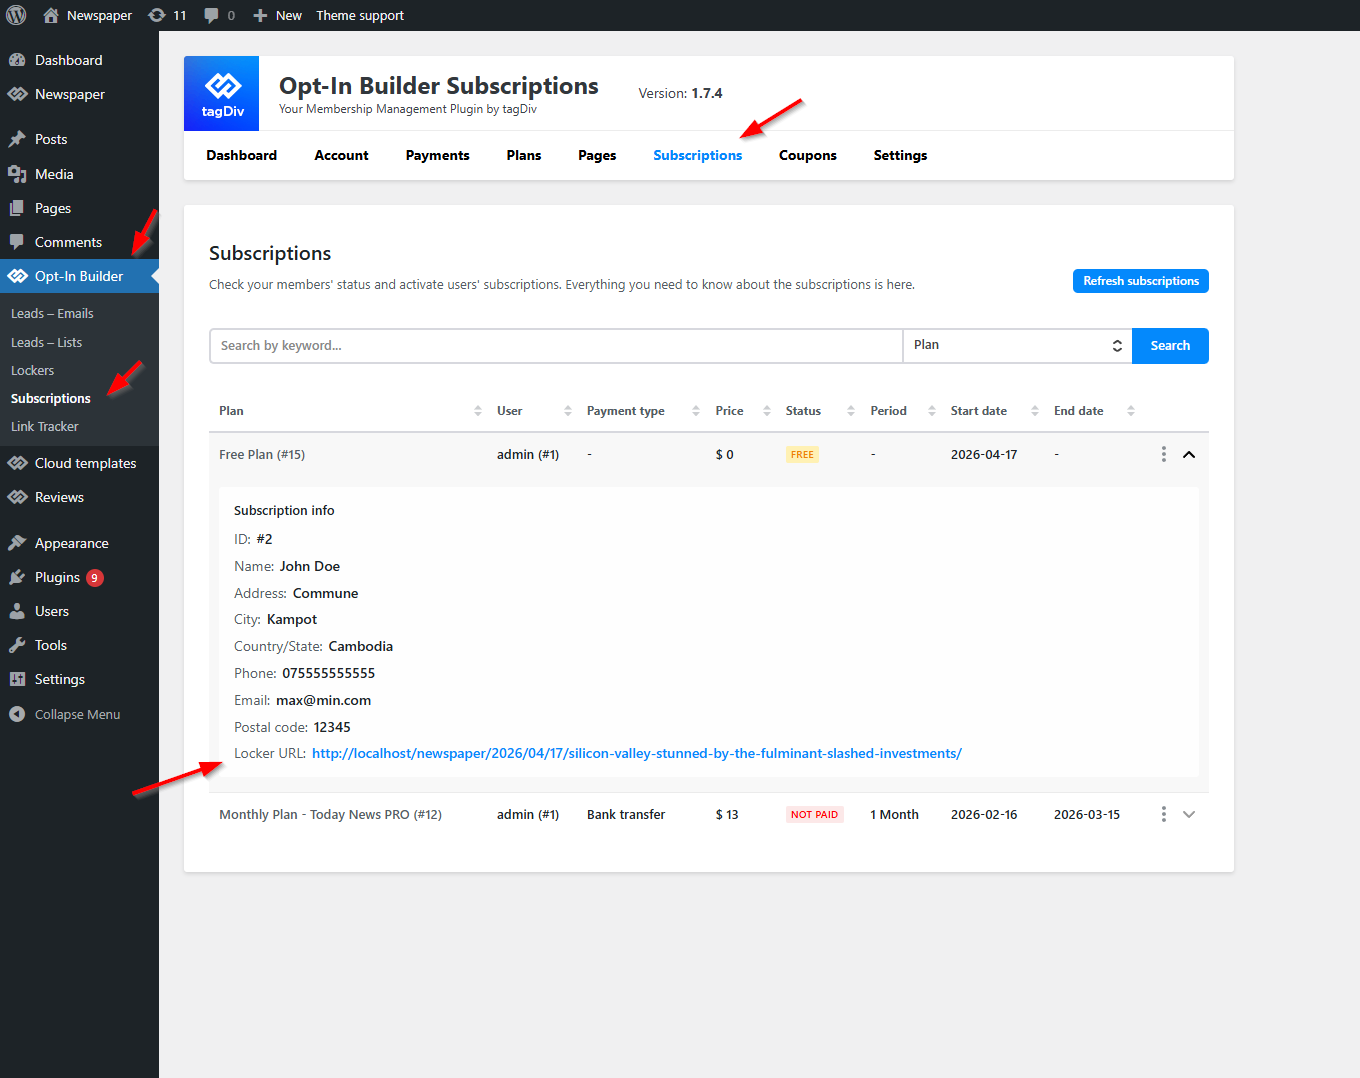This screenshot has width=1360, height=1078.
Task: Collapse the Free Plan subscription details
Action: 1189,454
